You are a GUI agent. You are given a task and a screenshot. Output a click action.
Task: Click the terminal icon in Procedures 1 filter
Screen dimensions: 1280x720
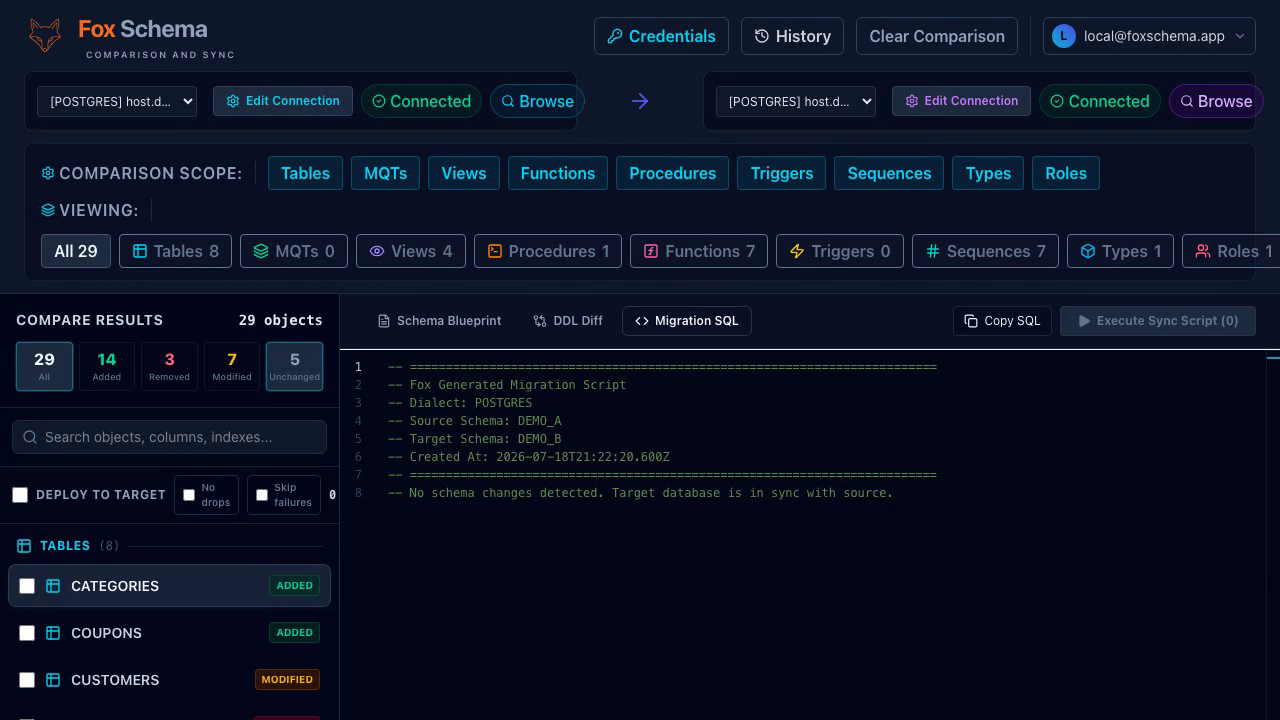coord(495,251)
